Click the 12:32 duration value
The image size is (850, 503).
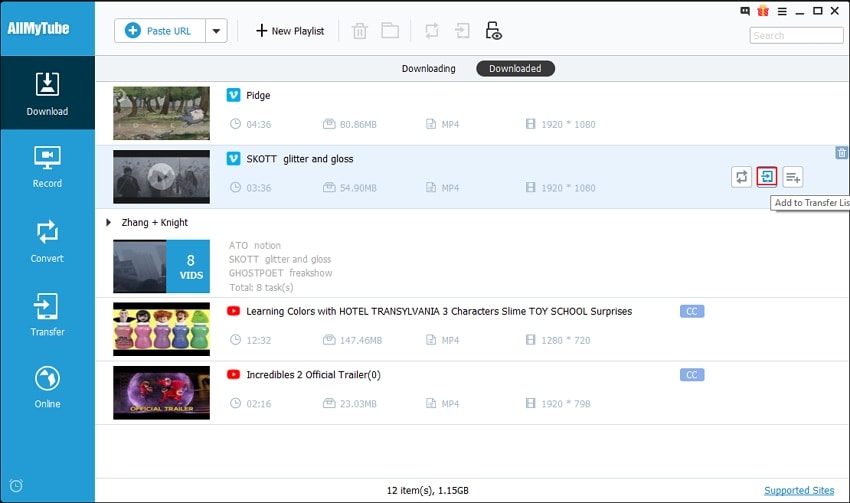259,340
